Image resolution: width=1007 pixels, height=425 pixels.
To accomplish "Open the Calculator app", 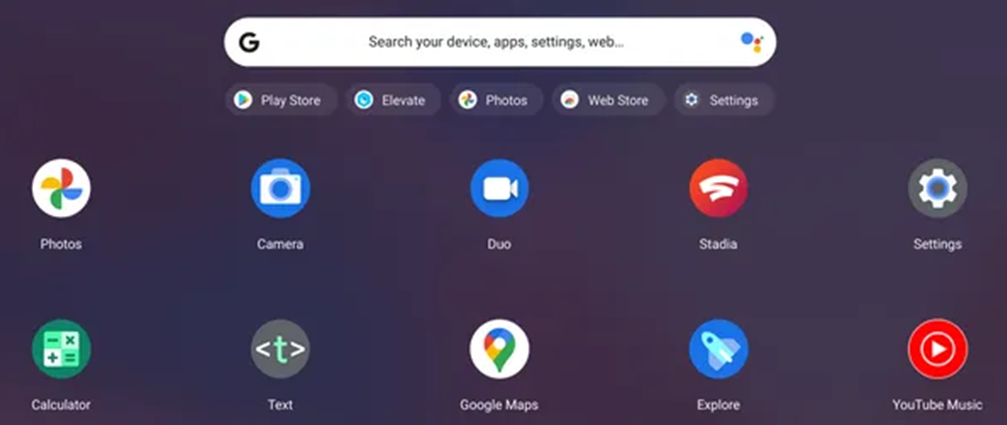I will pos(61,349).
